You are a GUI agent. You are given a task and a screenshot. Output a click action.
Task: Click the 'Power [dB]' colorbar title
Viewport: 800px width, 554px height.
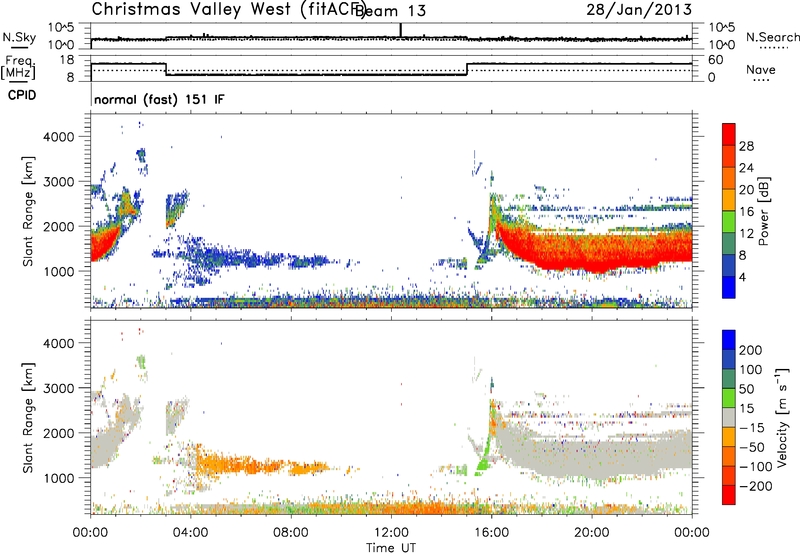pos(763,211)
